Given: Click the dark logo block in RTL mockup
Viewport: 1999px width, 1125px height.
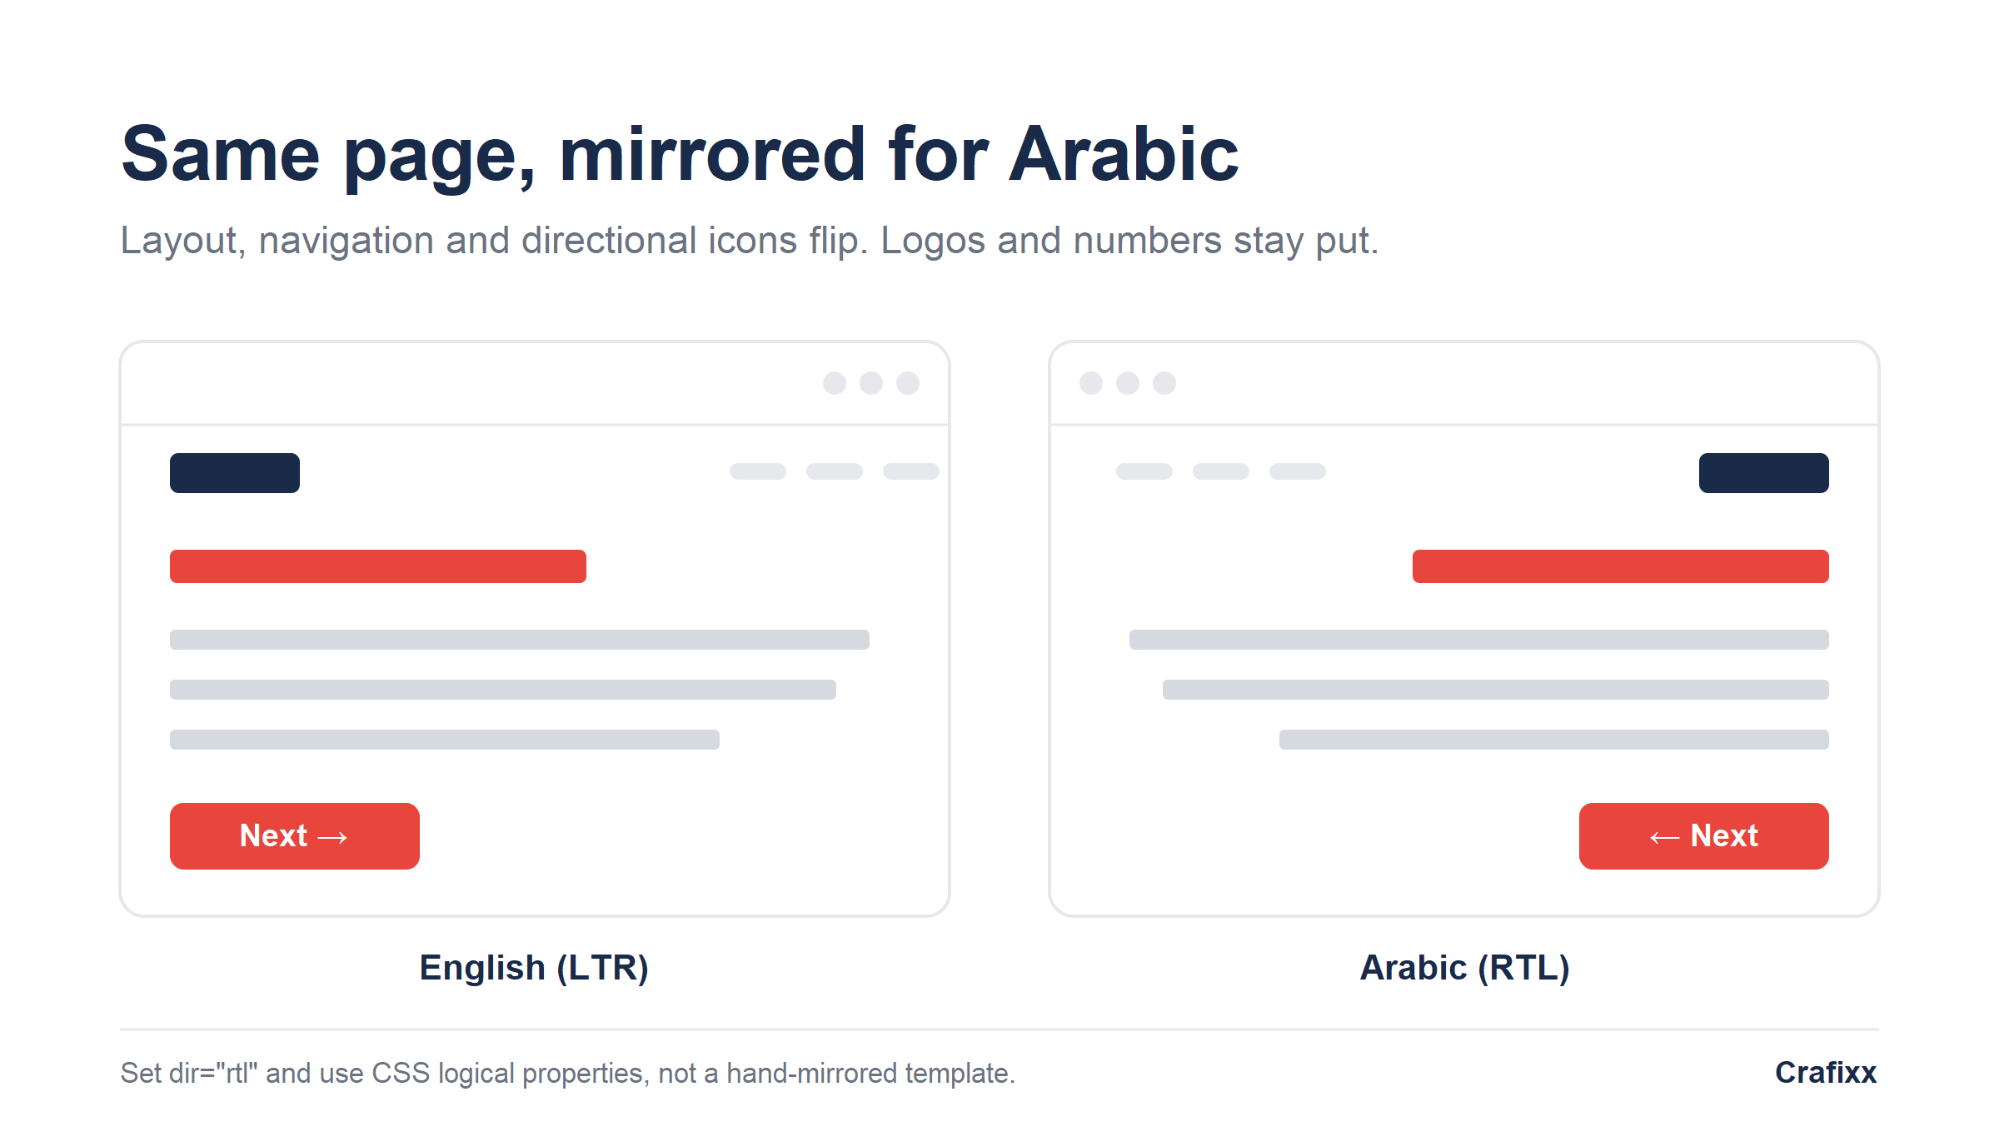Looking at the screenshot, I should coord(1764,473).
